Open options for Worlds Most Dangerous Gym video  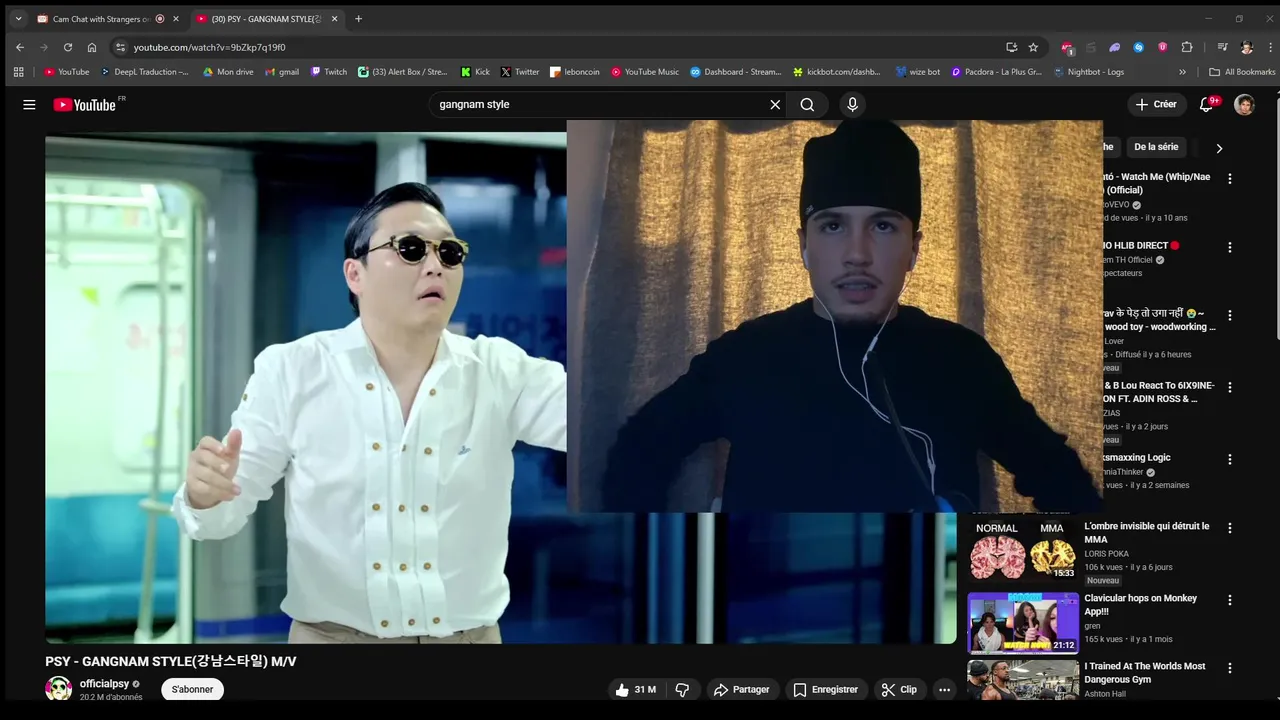click(x=1230, y=668)
